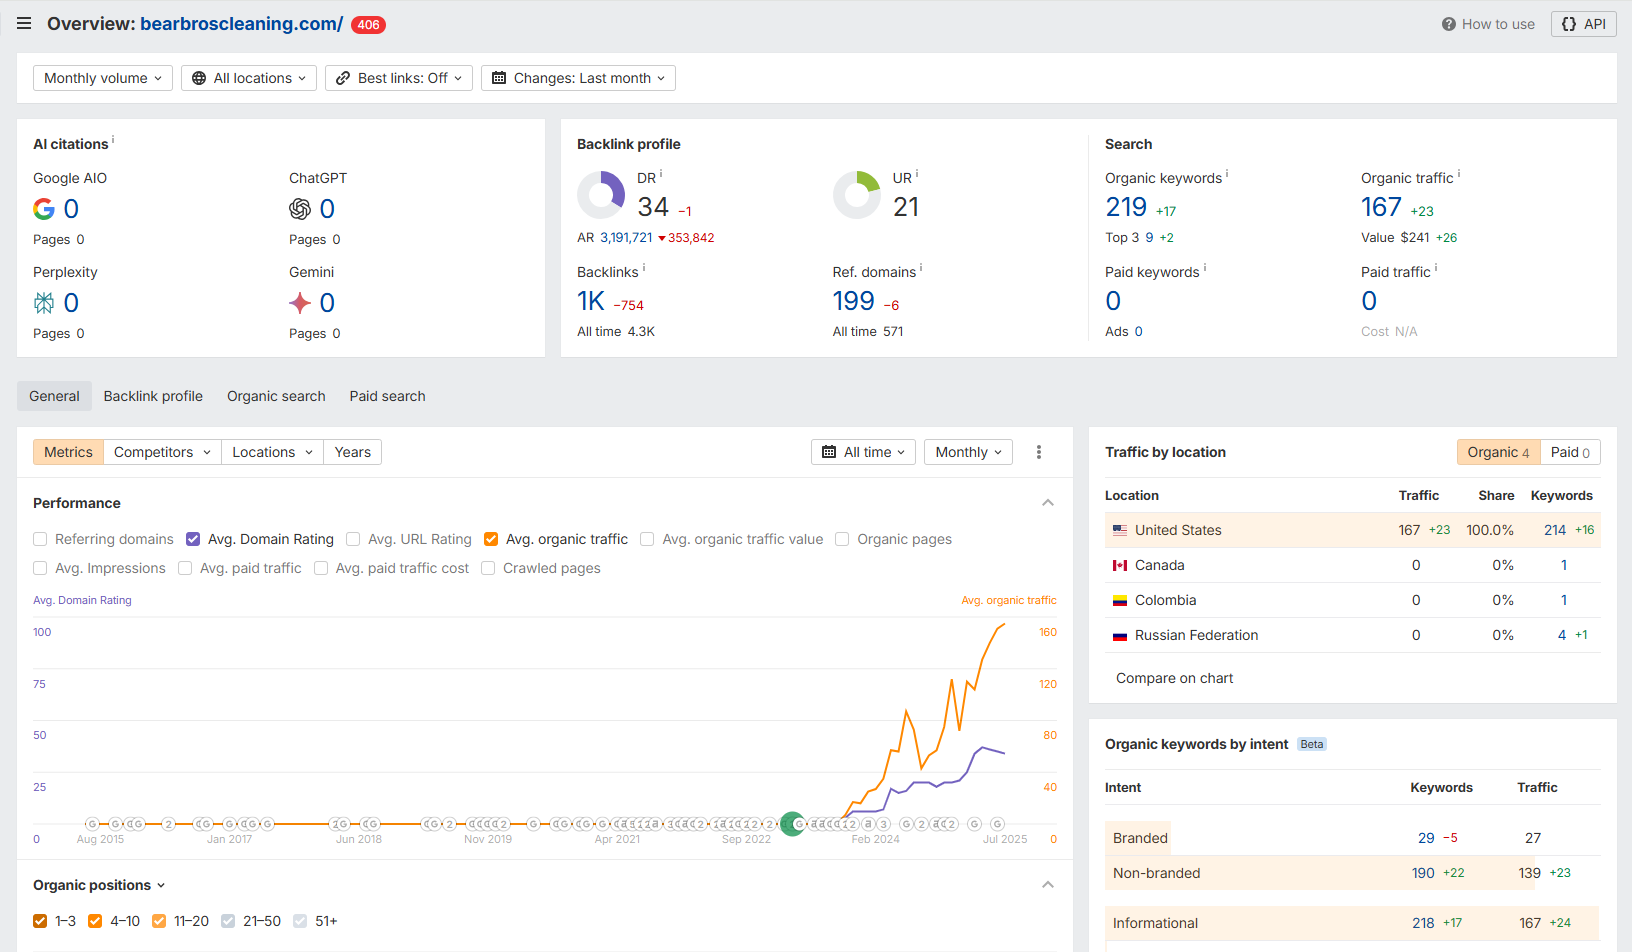The width and height of the screenshot is (1632, 952).
Task: Open the Organic search tab
Action: point(276,396)
